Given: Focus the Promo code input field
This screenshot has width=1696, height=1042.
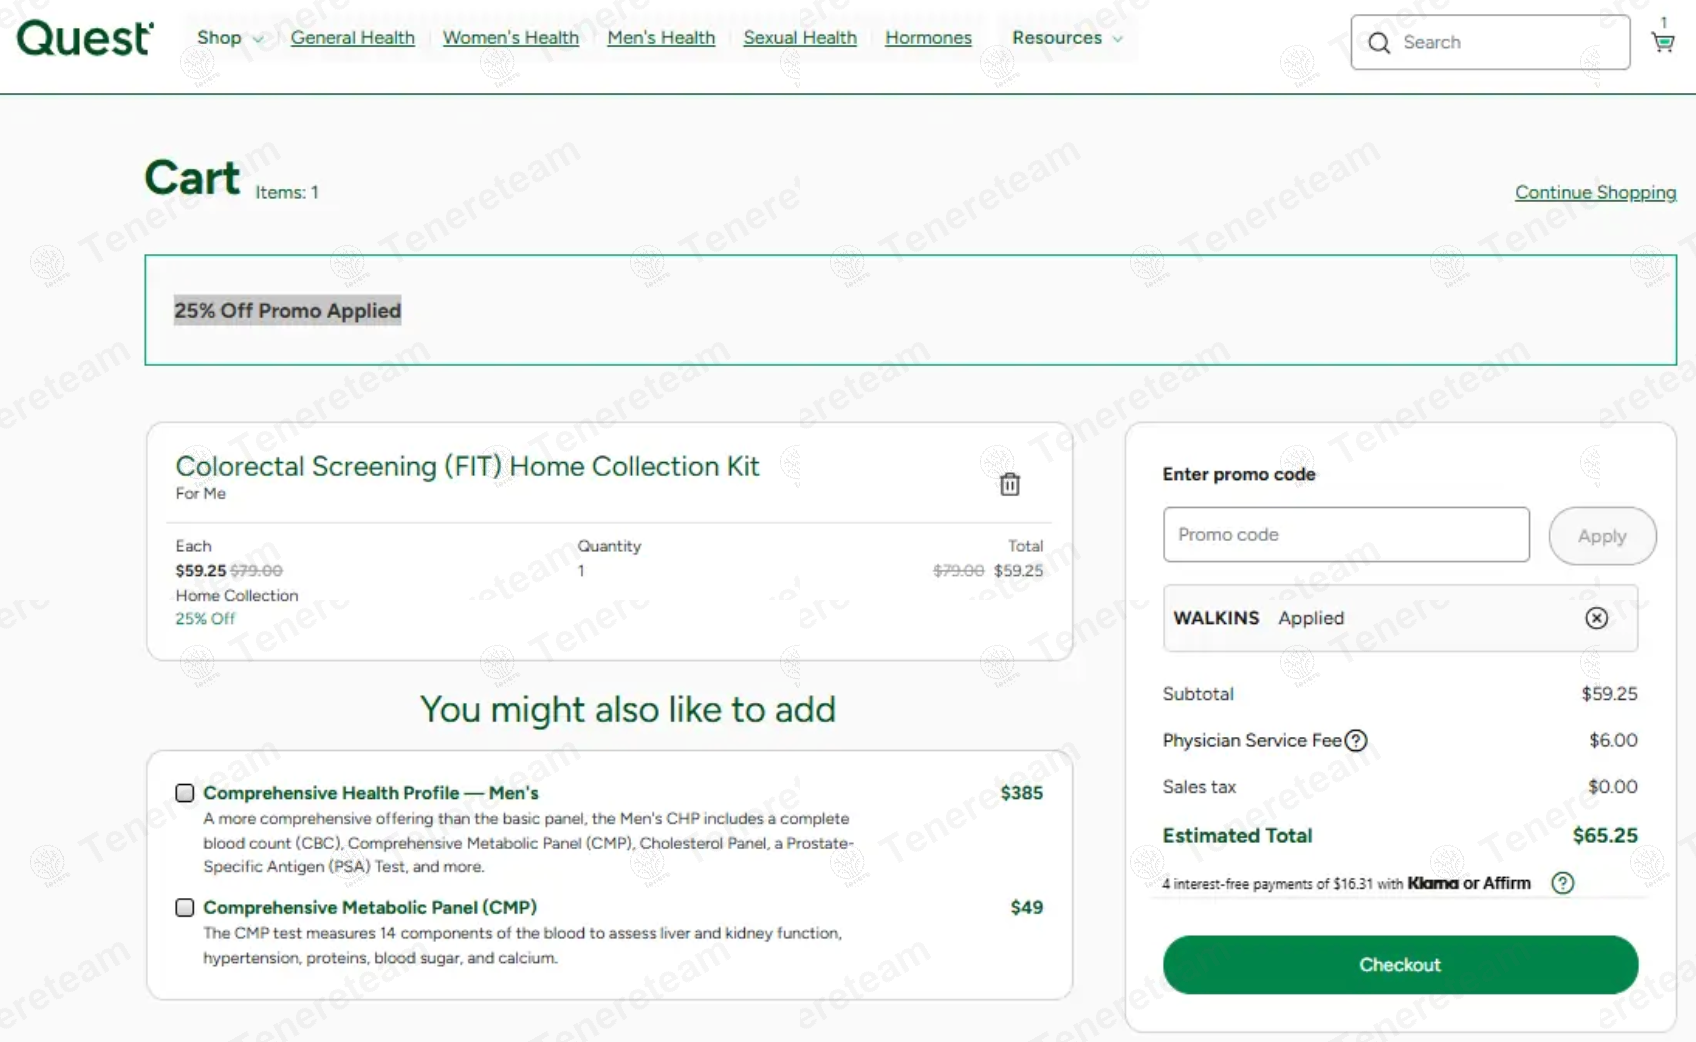Looking at the screenshot, I should [x=1346, y=535].
